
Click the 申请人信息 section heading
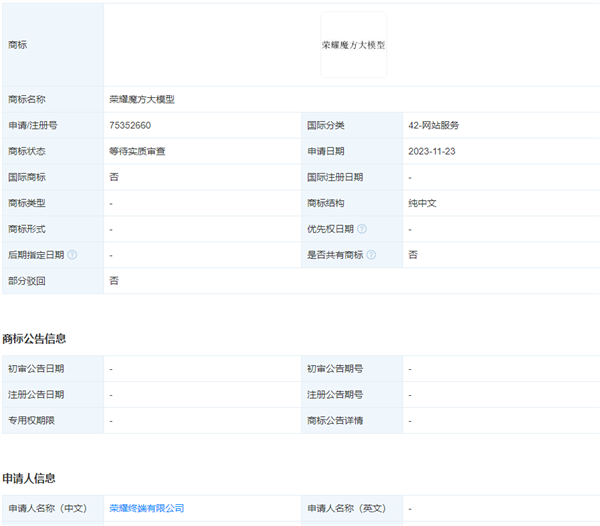point(29,478)
